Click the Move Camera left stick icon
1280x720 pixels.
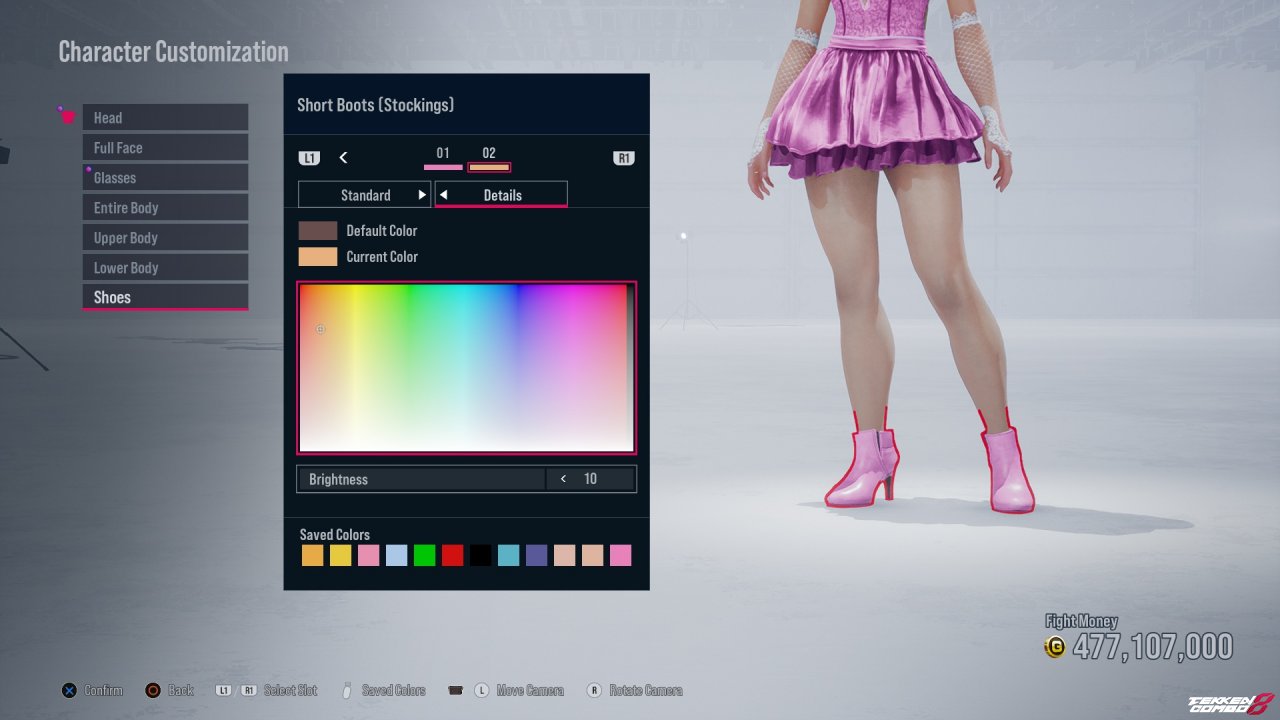click(x=481, y=690)
